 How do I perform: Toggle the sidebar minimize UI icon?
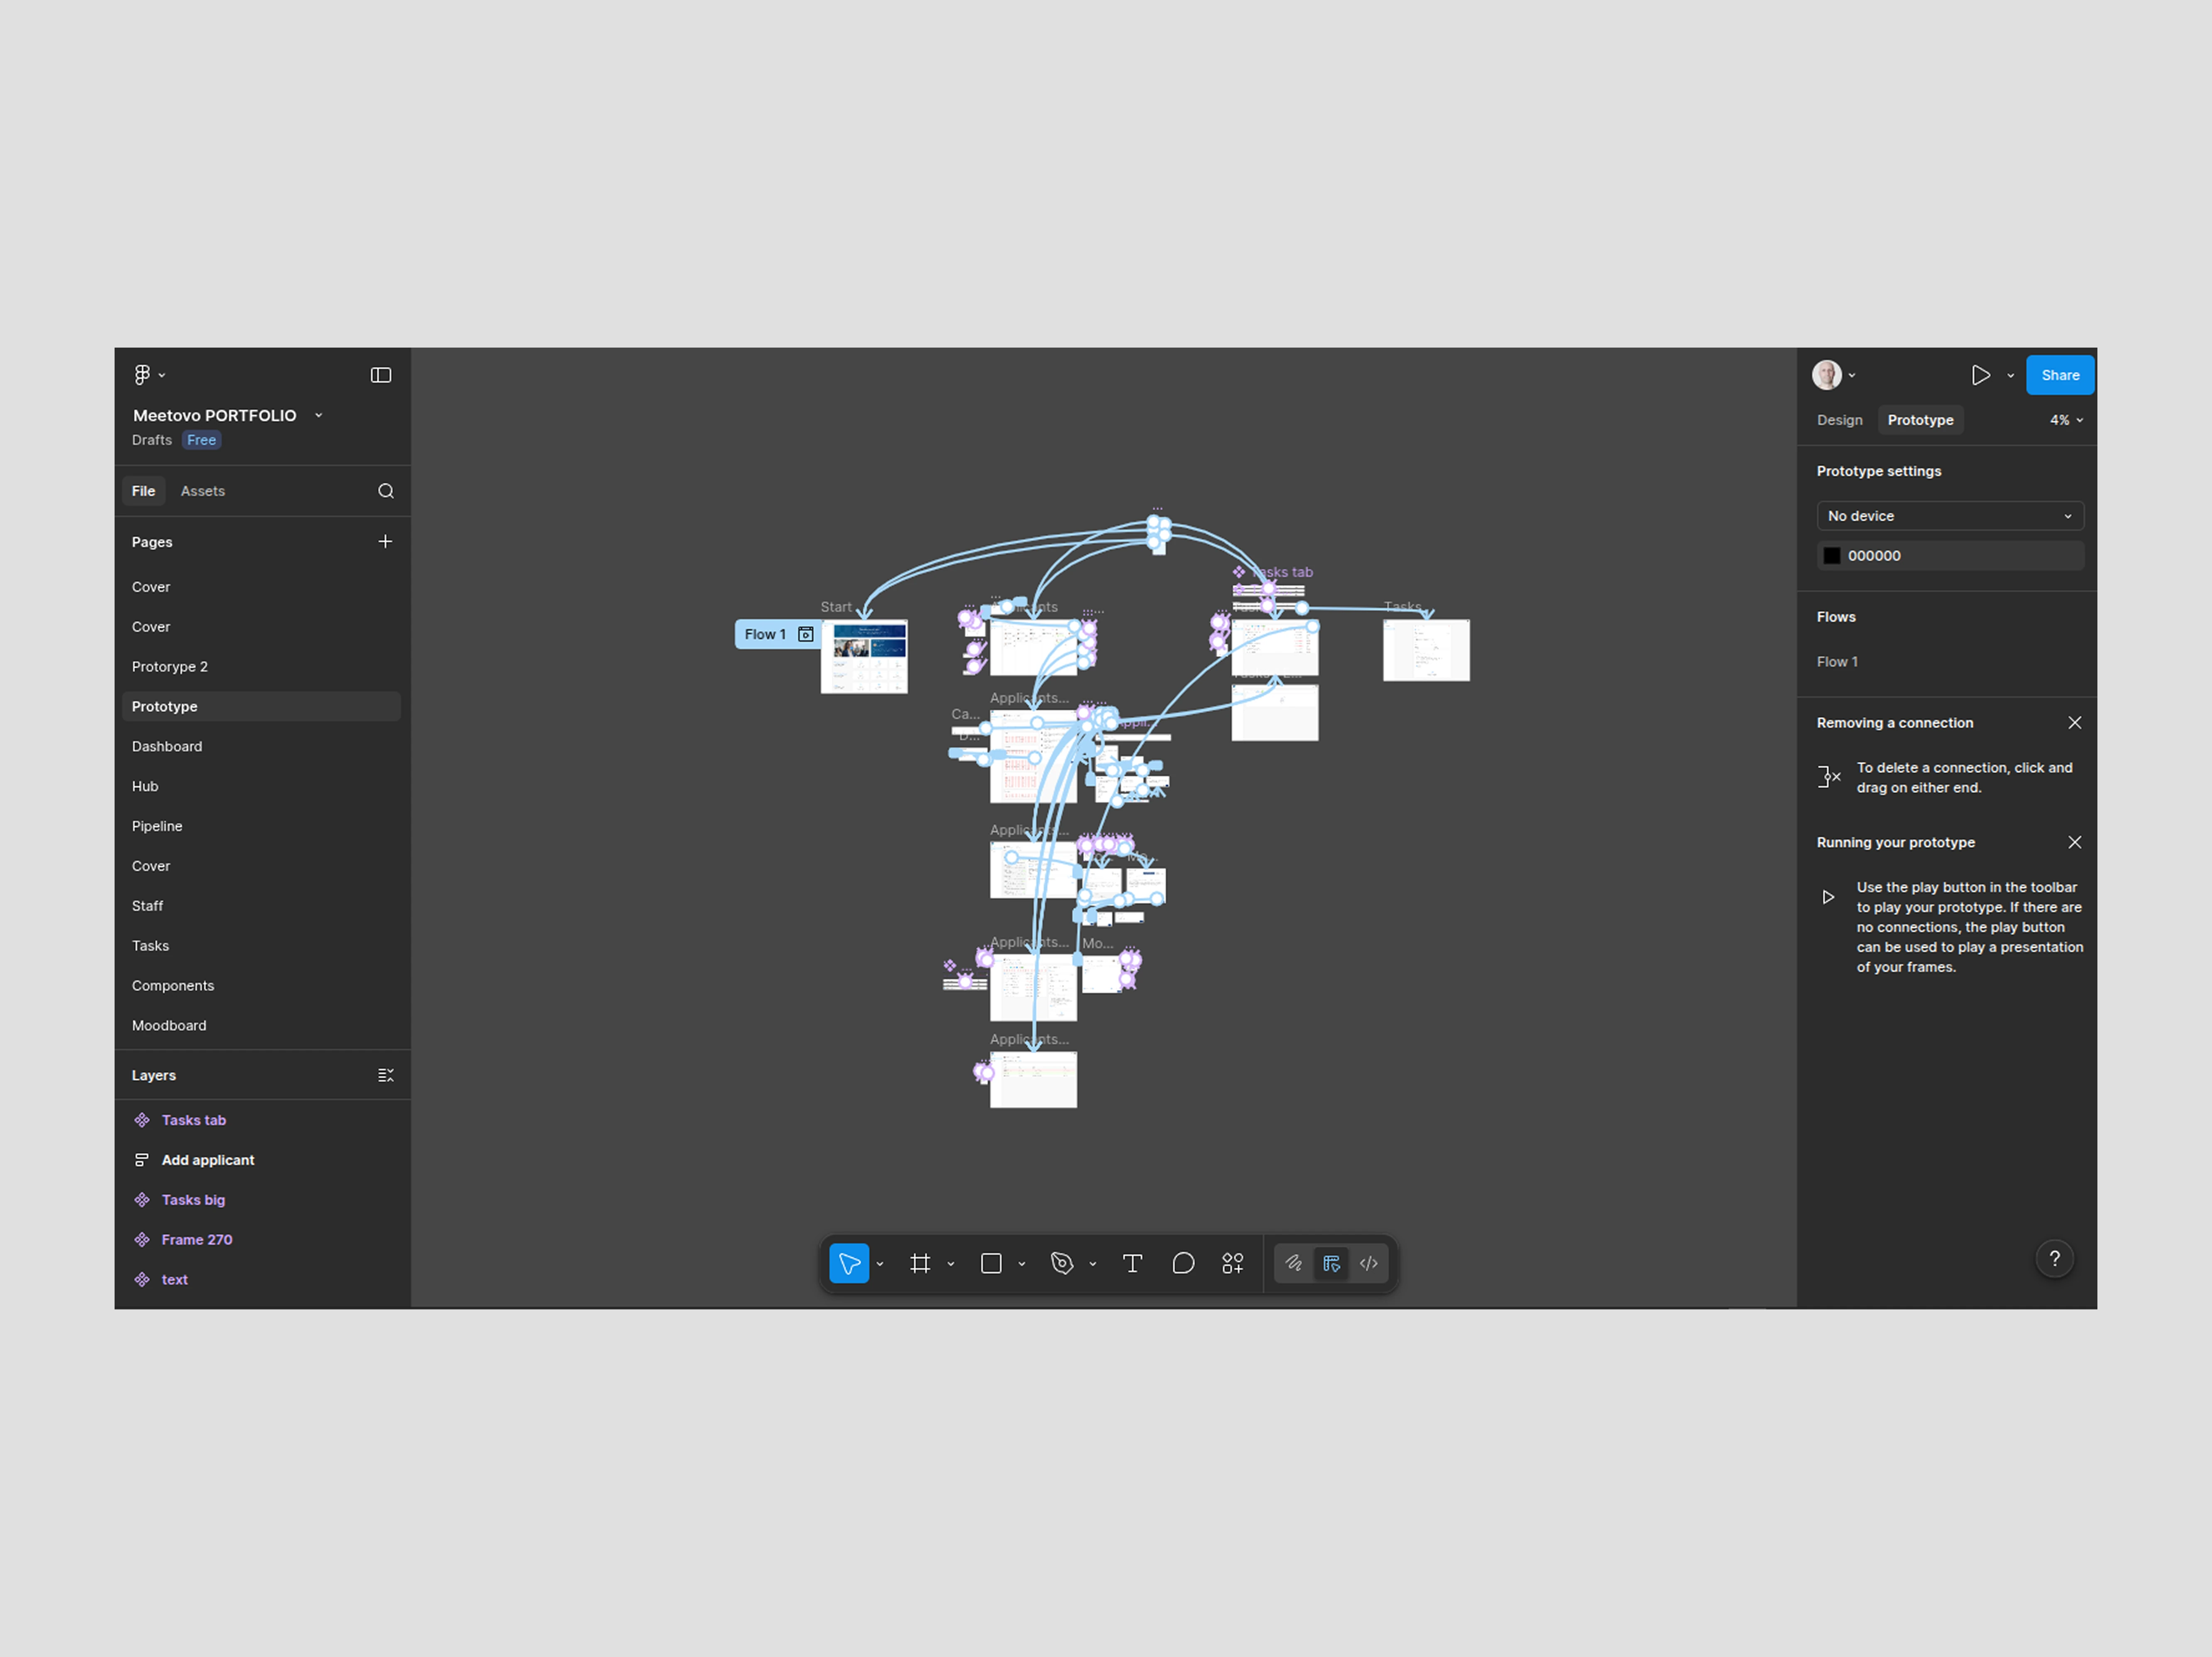[381, 375]
